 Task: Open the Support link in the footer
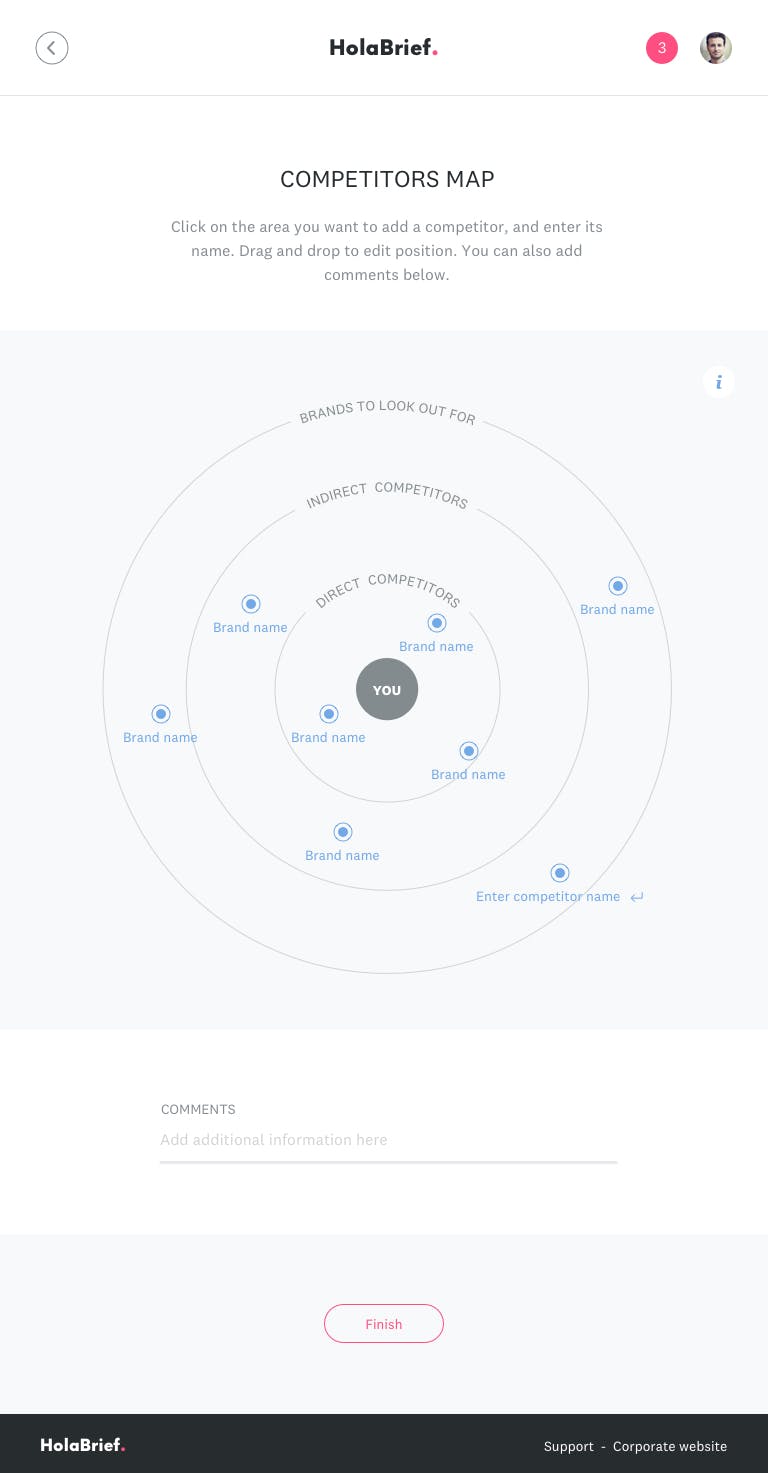coord(569,1446)
